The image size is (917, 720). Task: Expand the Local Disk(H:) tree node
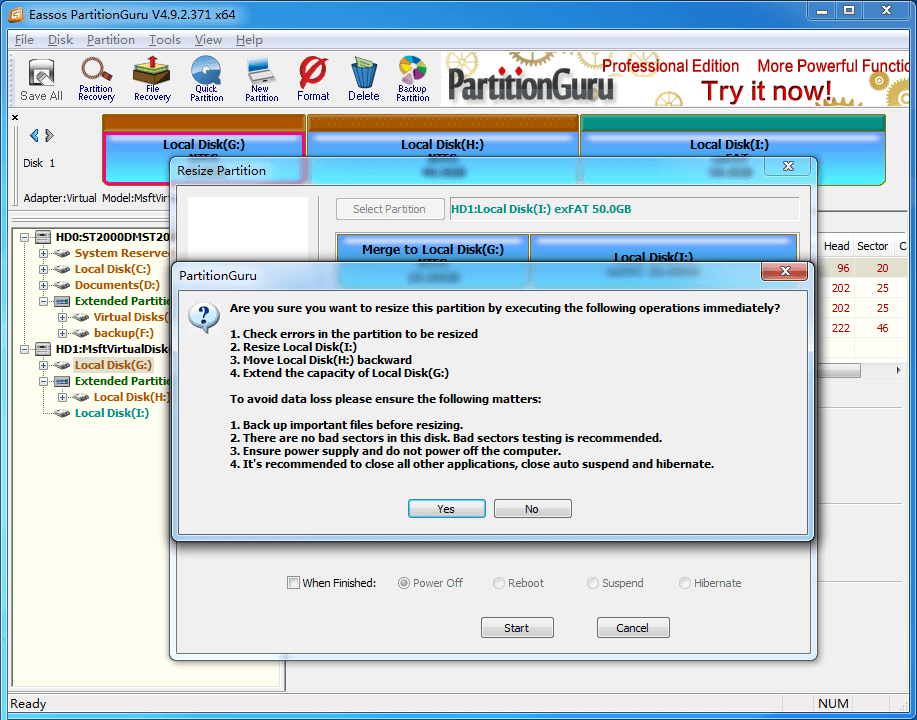[x=62, y=397]
